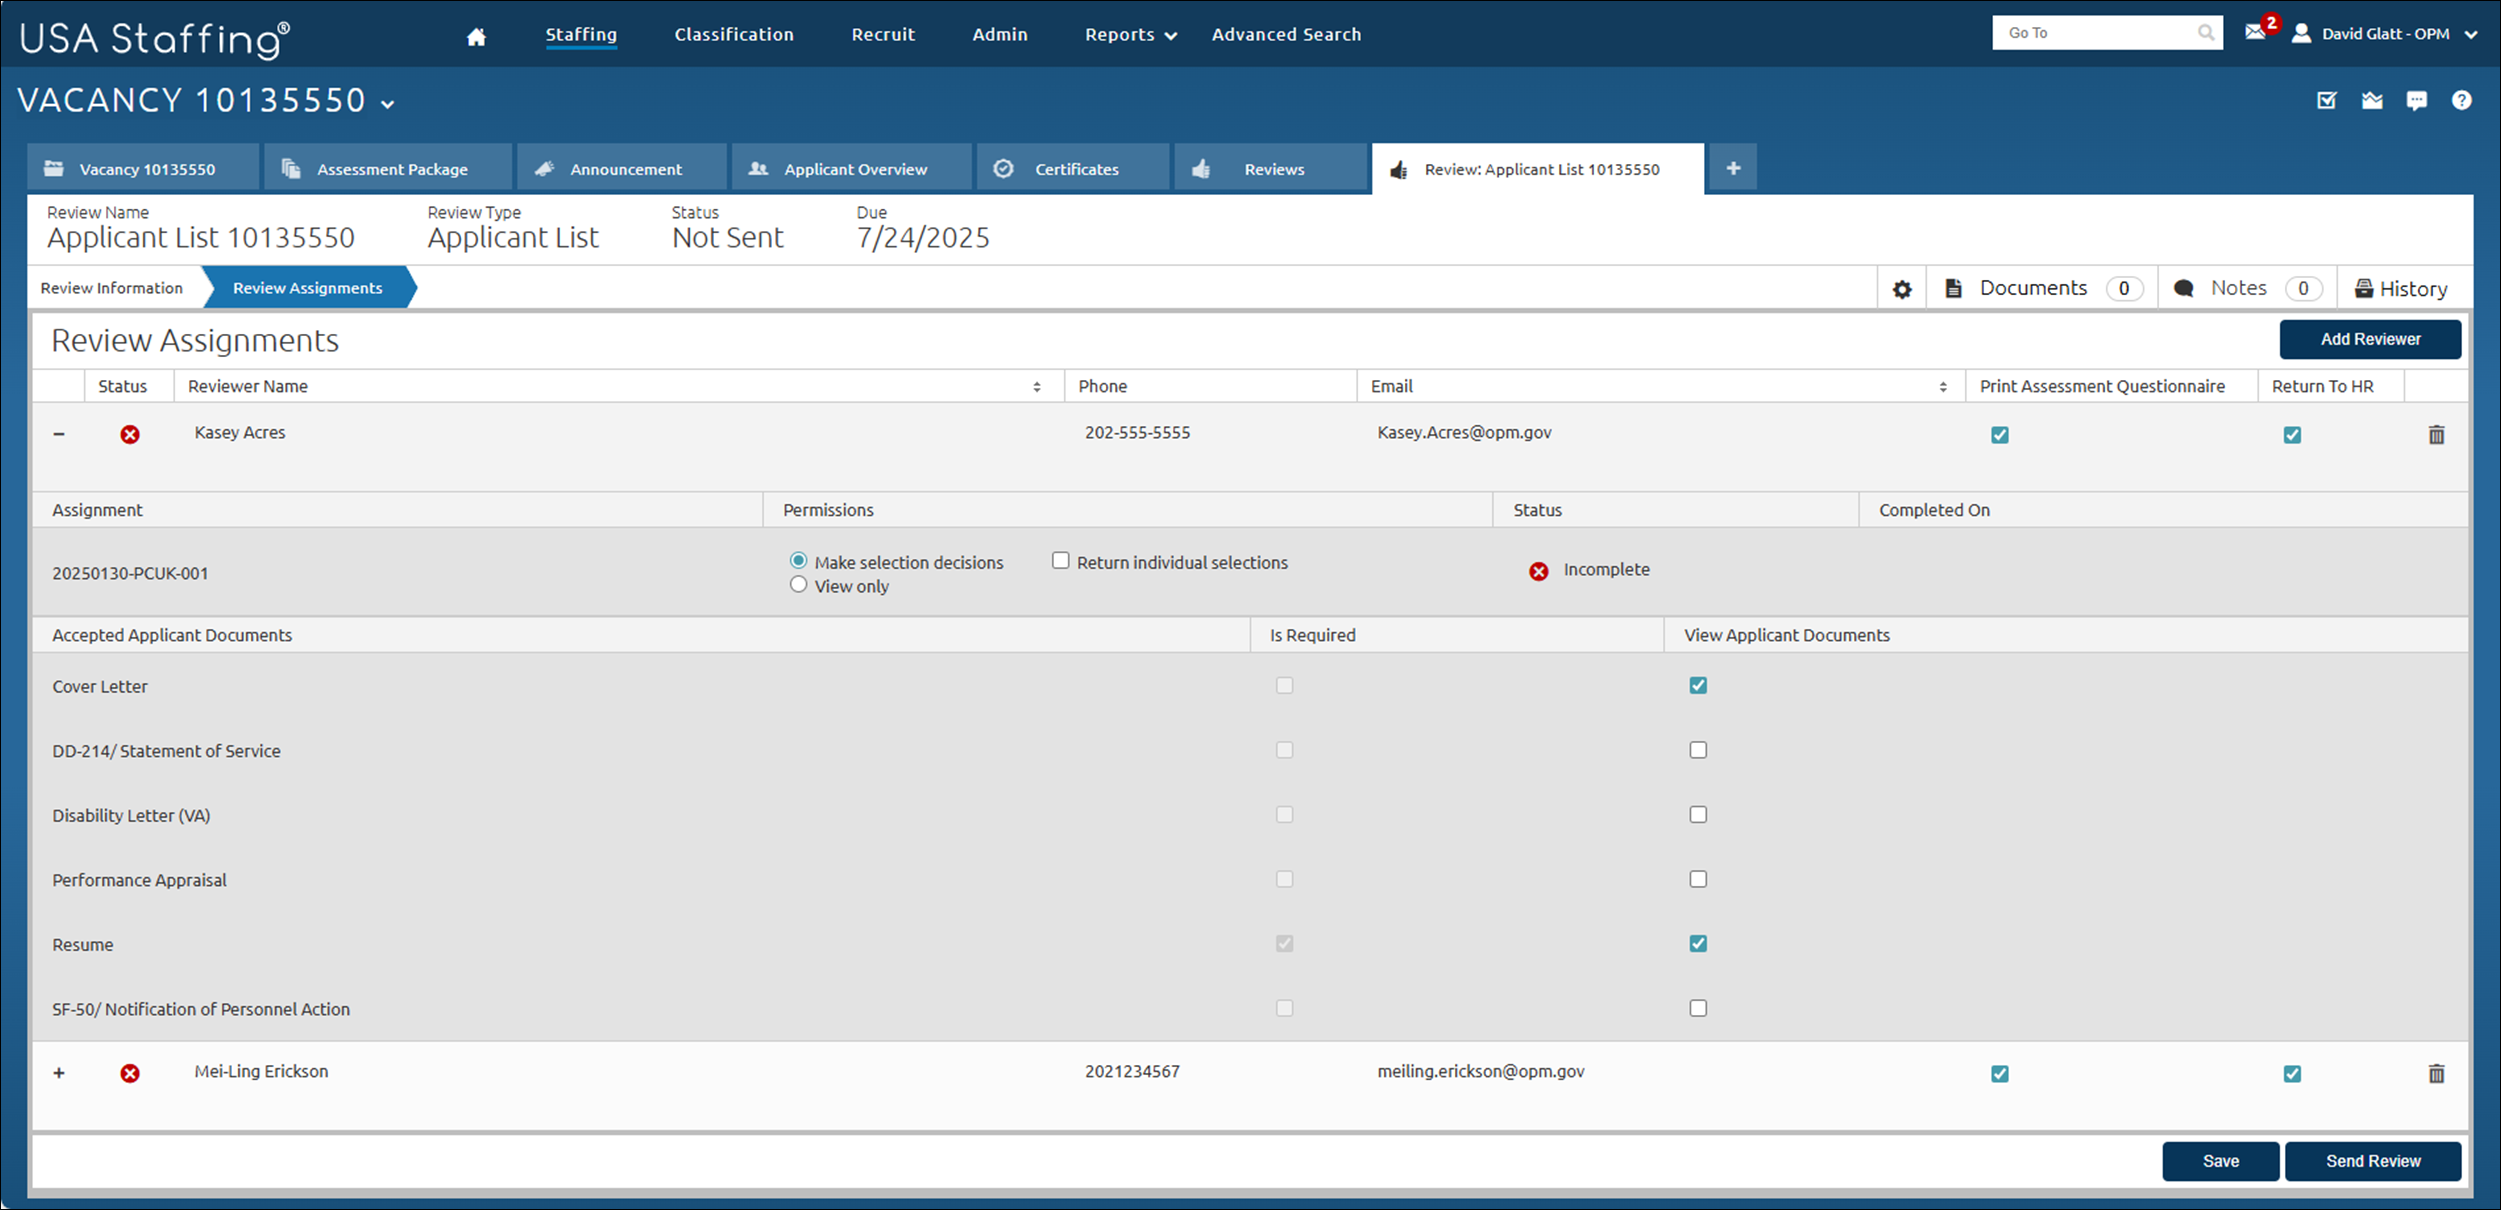
Task: Click the Send Review button
Action: coord(2372,1161)
